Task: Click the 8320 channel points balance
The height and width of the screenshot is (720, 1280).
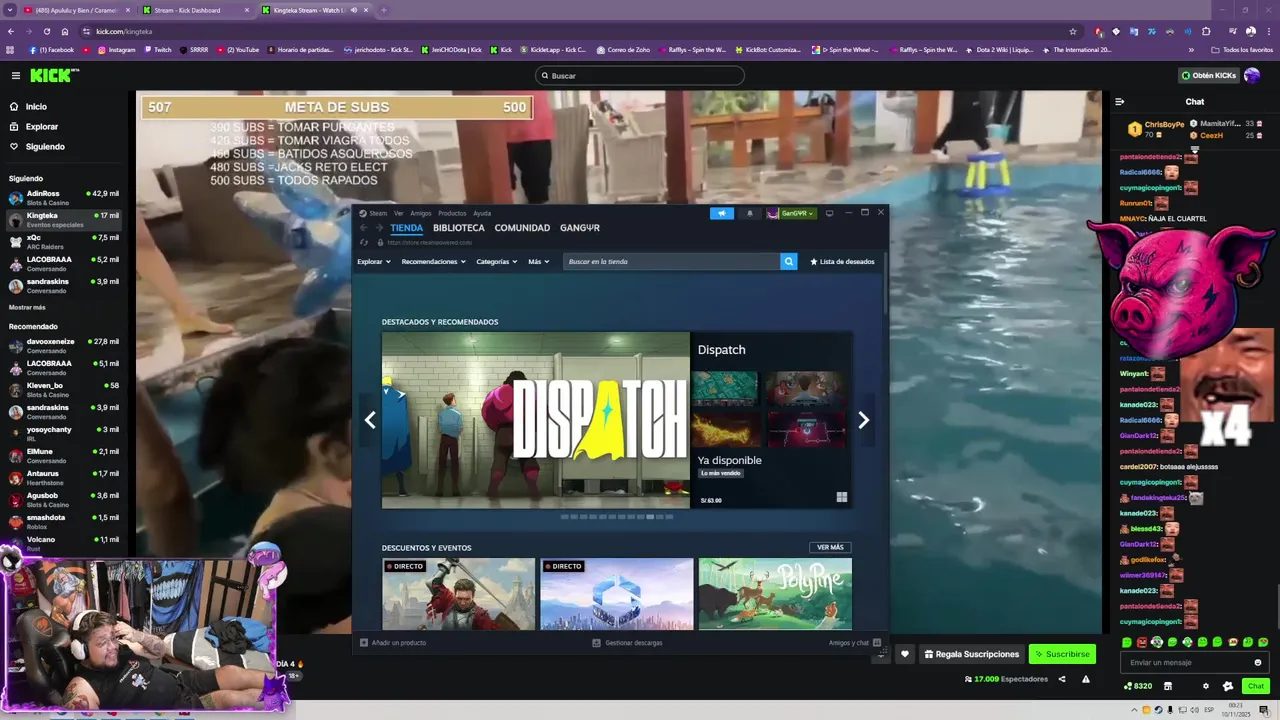Action: coord(1138,686)
